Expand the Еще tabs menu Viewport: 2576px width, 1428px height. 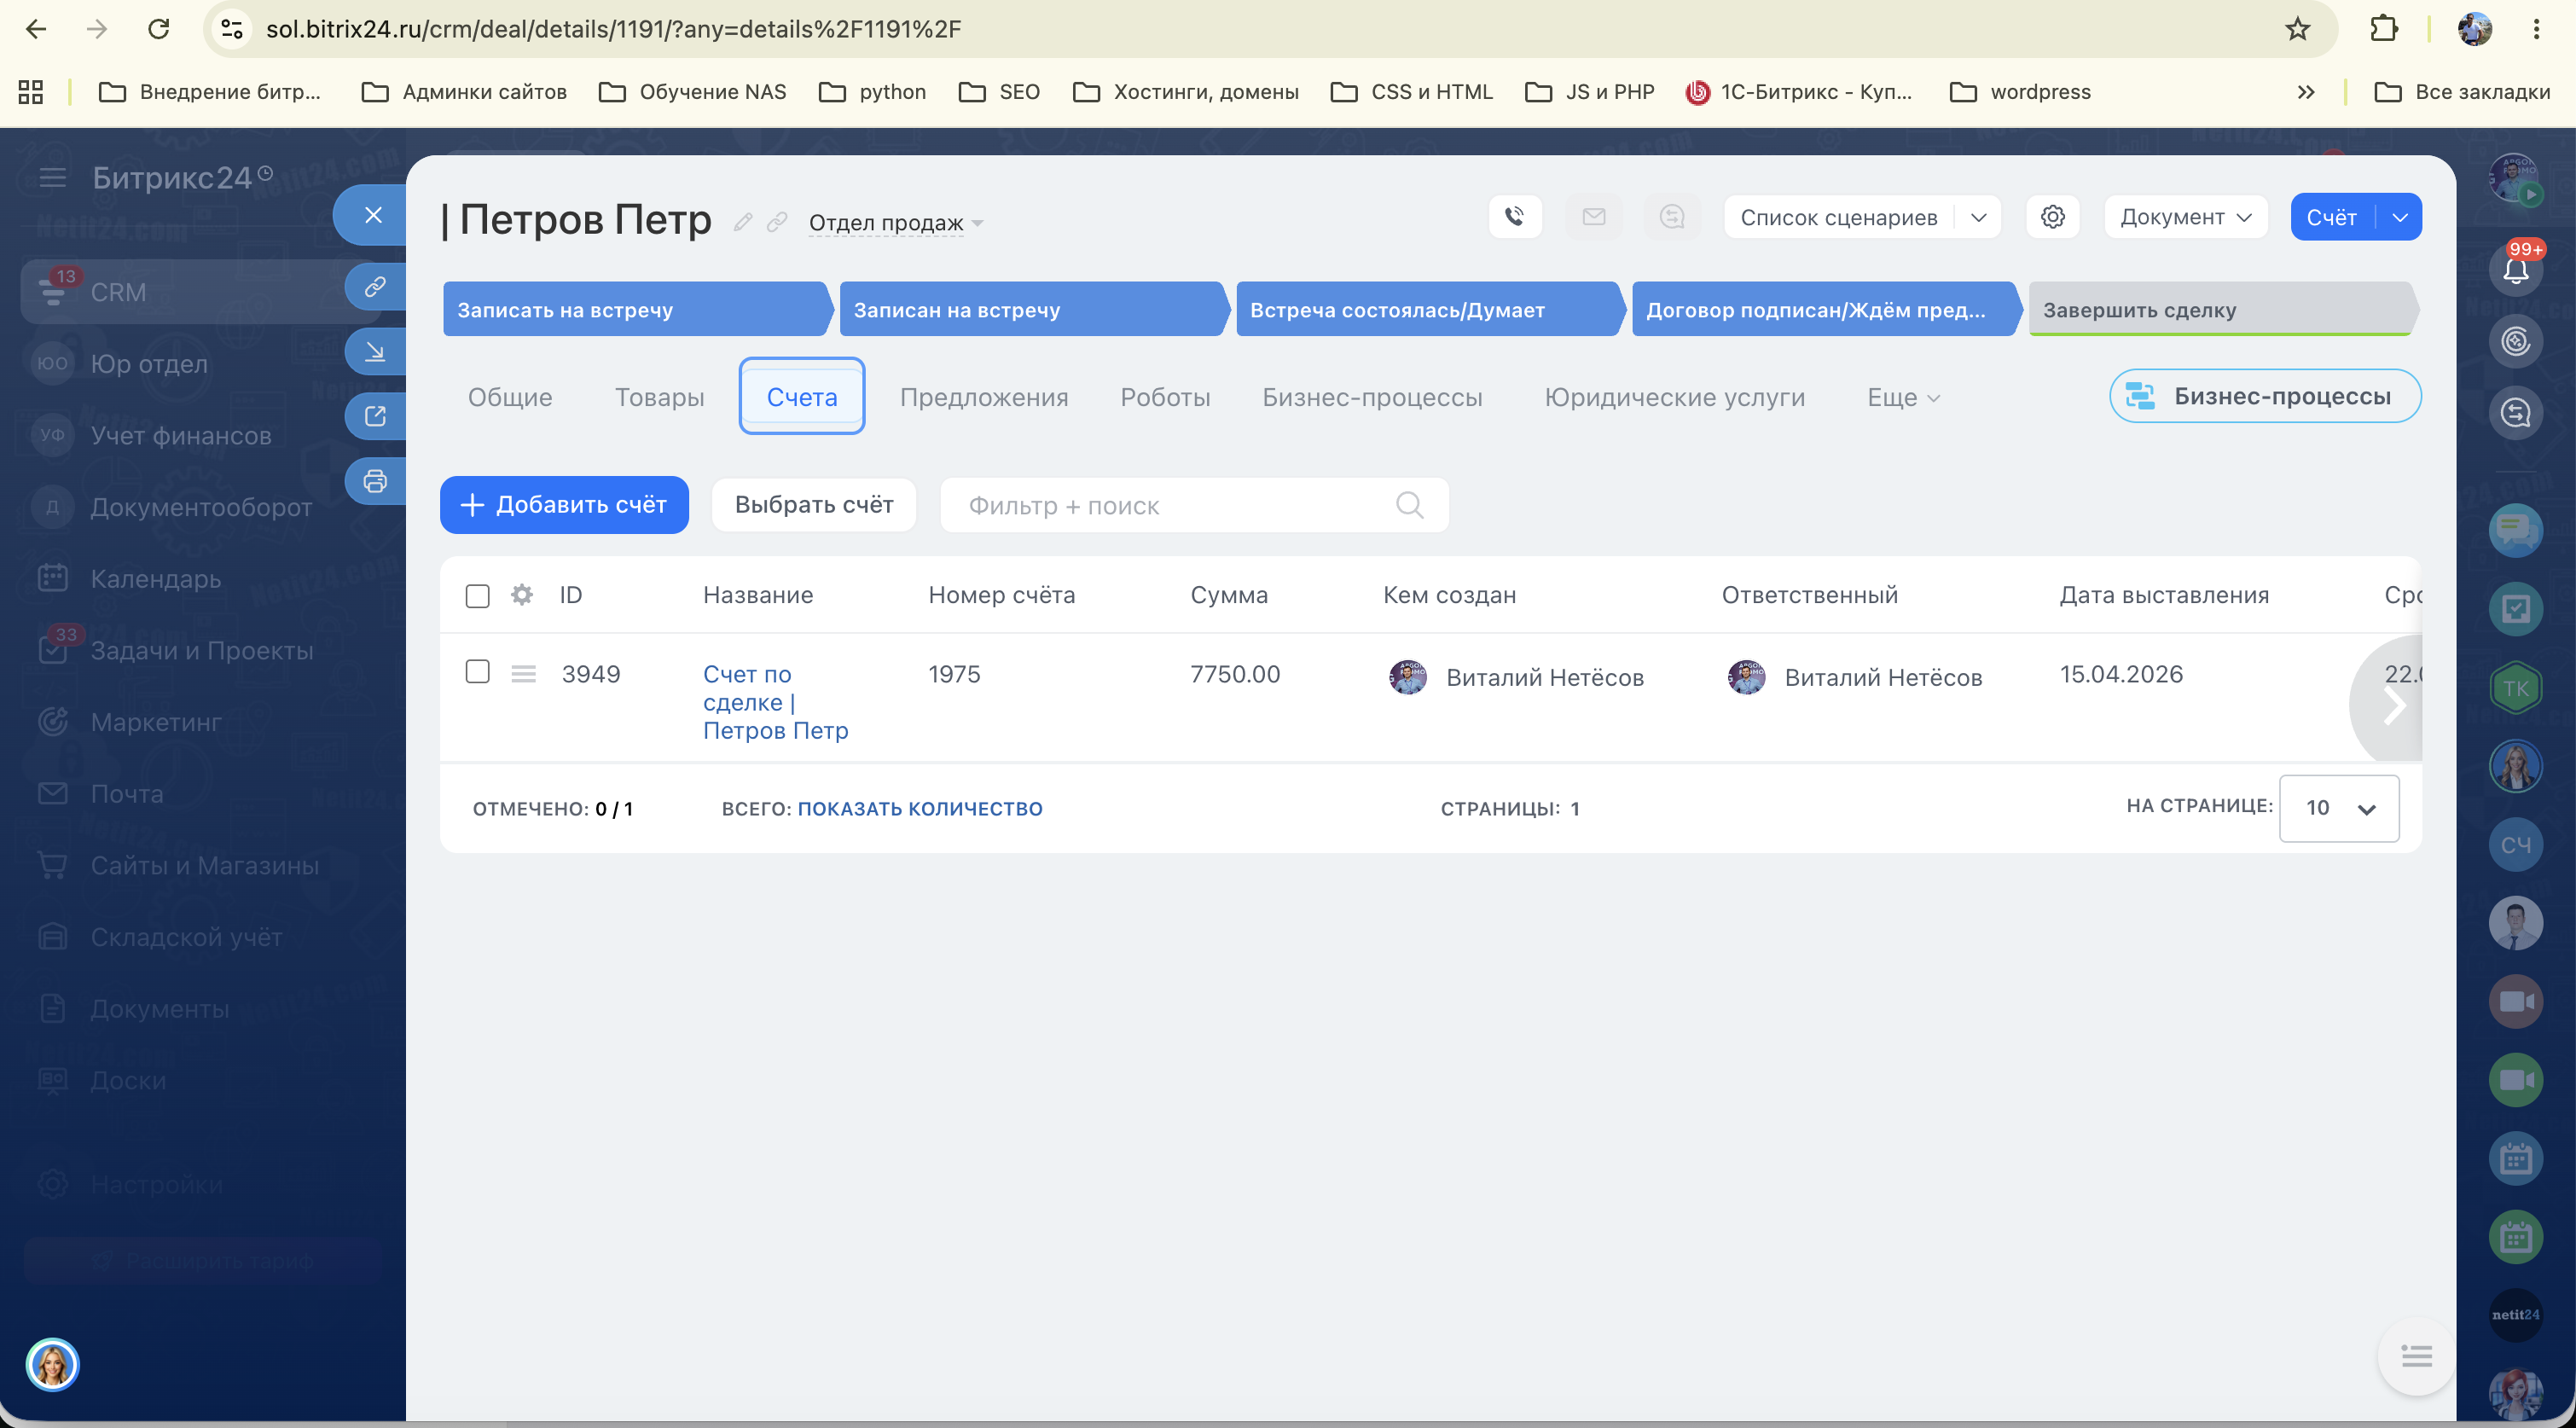[1903, 397]
